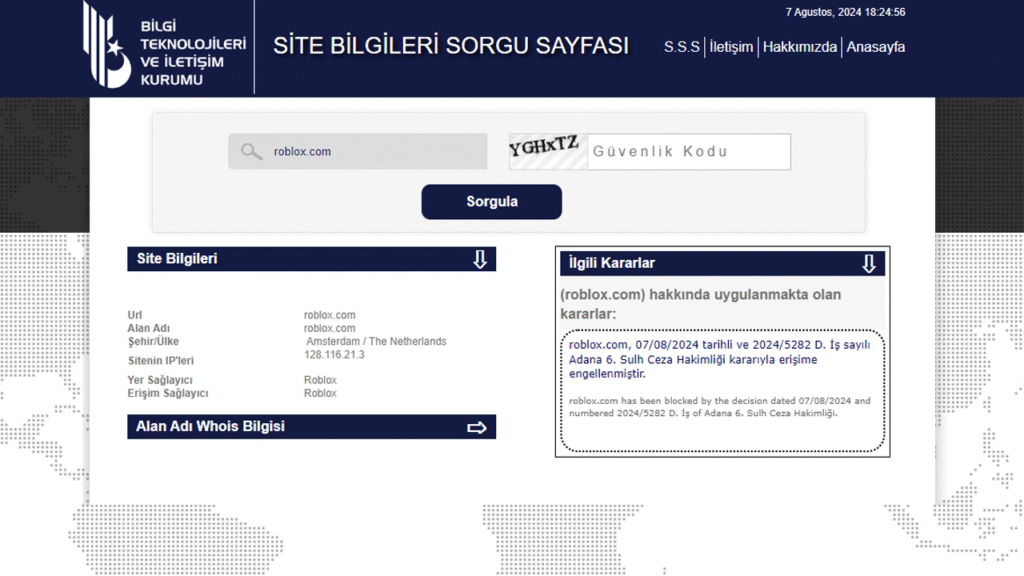Click the Turkish blocking decision text
This screenshot has height=576, width=1024.
click(x=719, y=359)
